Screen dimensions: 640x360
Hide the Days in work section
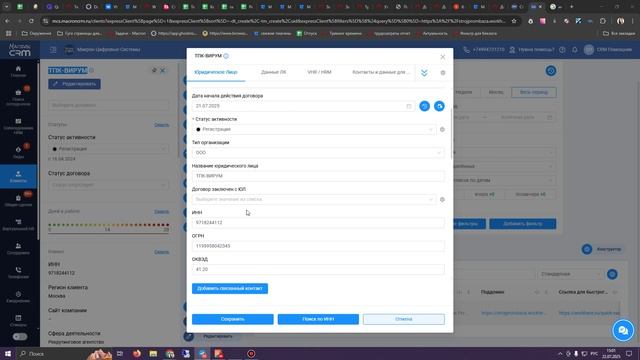(x=162, y=211)
